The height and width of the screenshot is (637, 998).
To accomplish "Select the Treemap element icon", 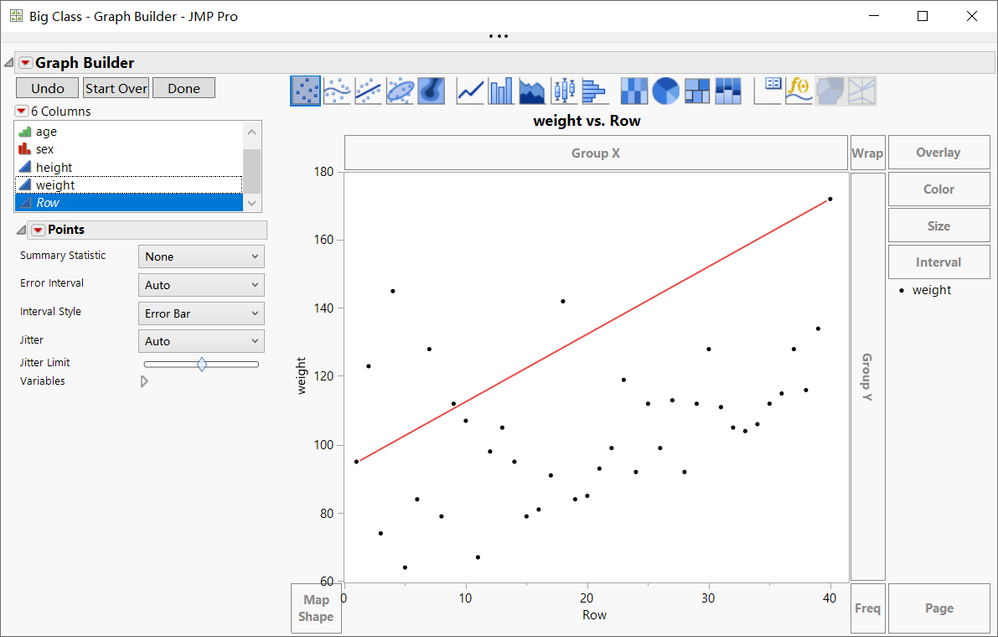I will 697,90.
